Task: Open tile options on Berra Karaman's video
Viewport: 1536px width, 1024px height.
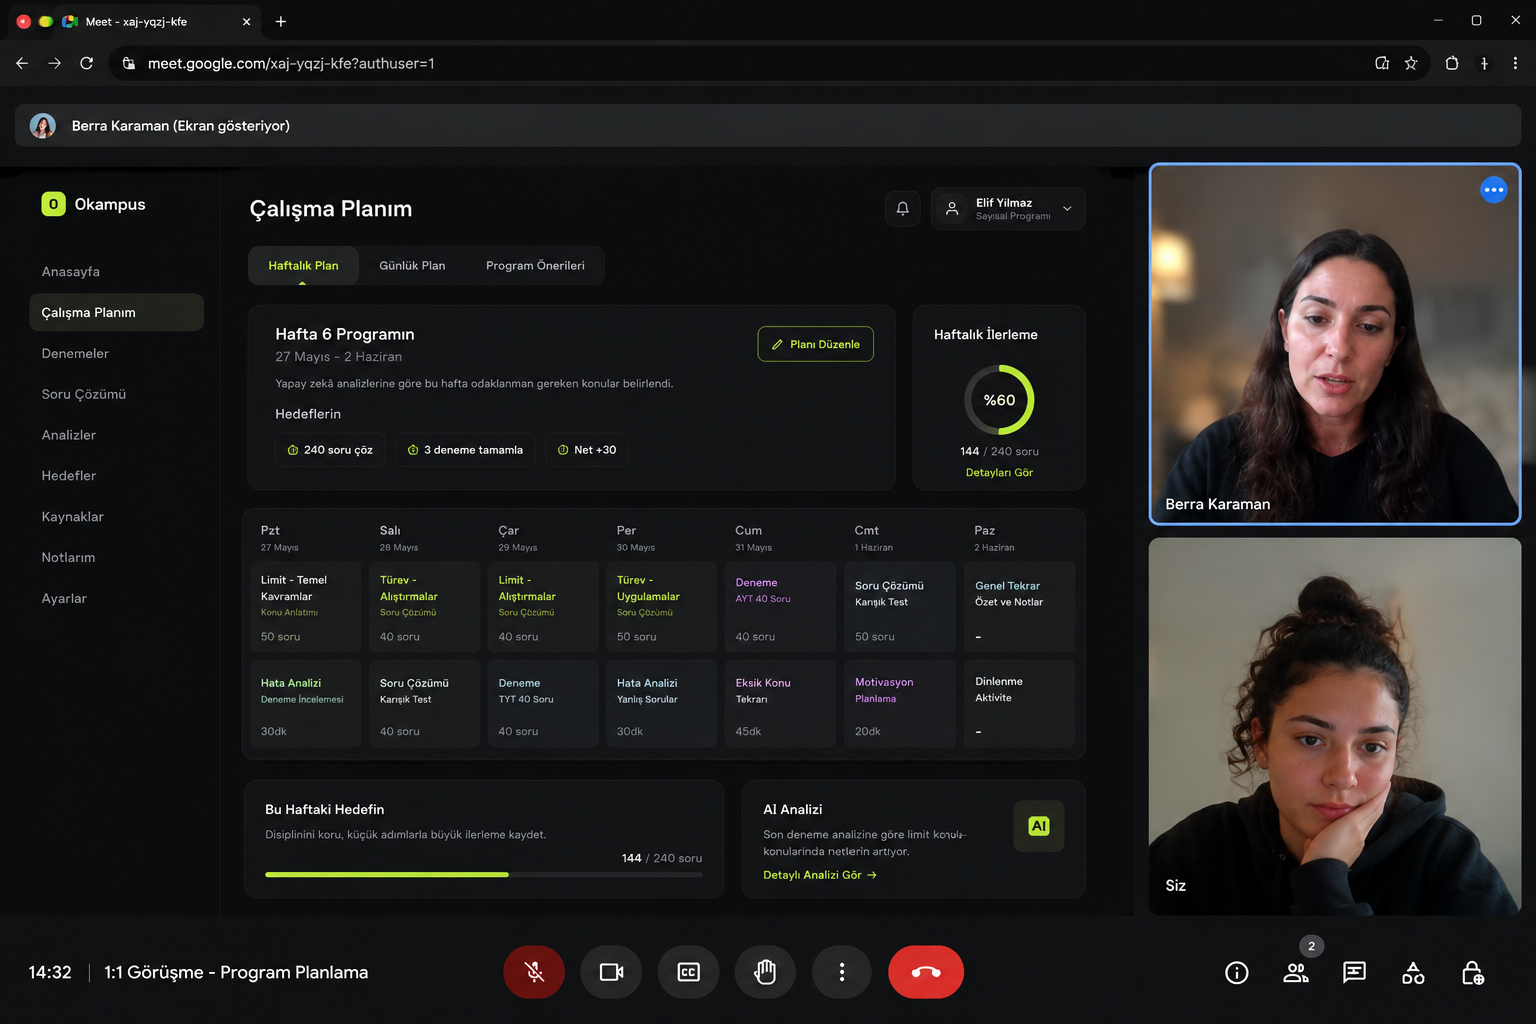Action: click(x=1494, y=190)
